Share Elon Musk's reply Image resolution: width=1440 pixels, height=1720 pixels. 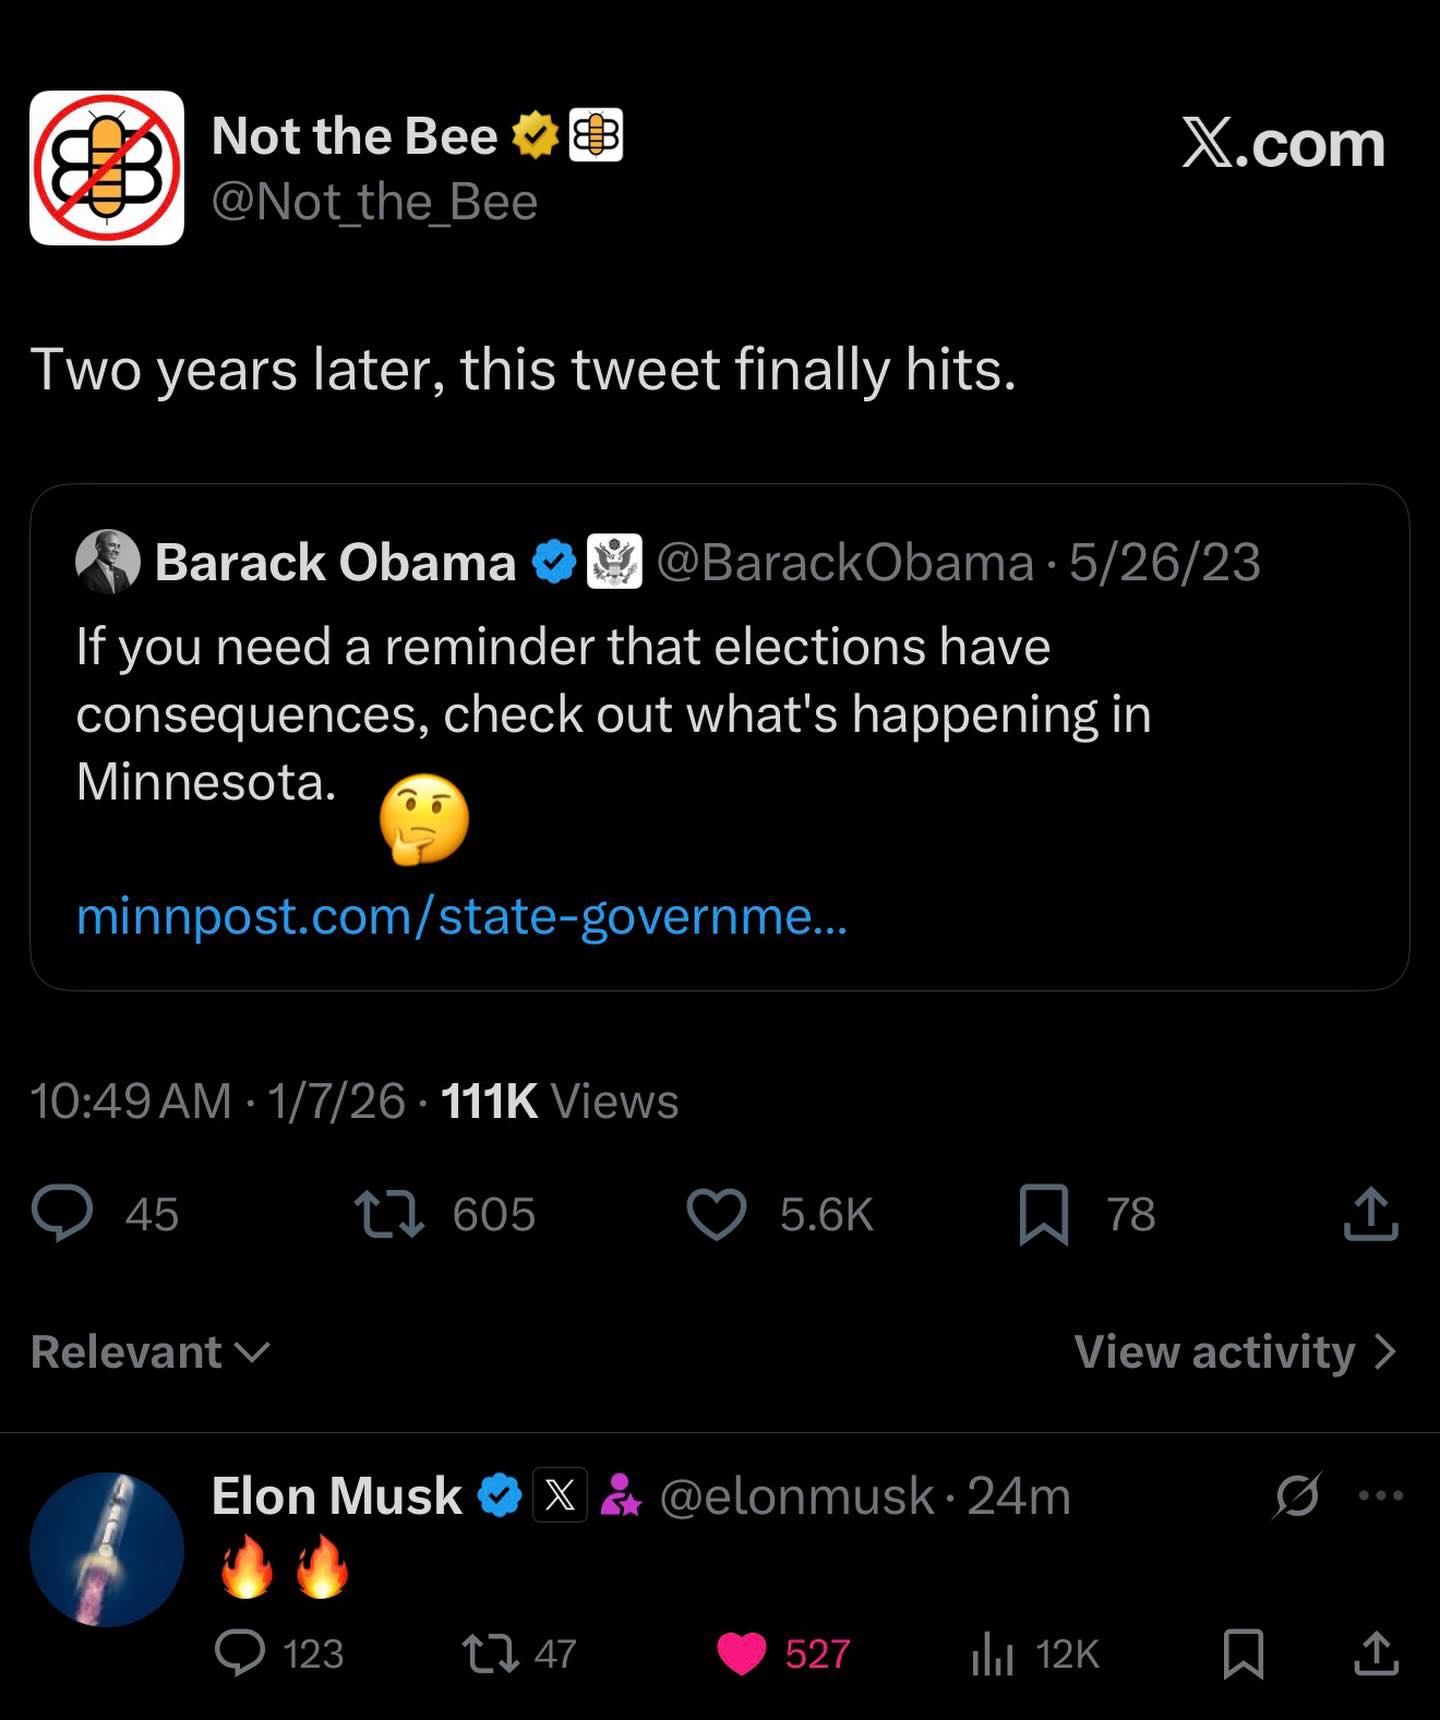(x=1376, y=1653)
